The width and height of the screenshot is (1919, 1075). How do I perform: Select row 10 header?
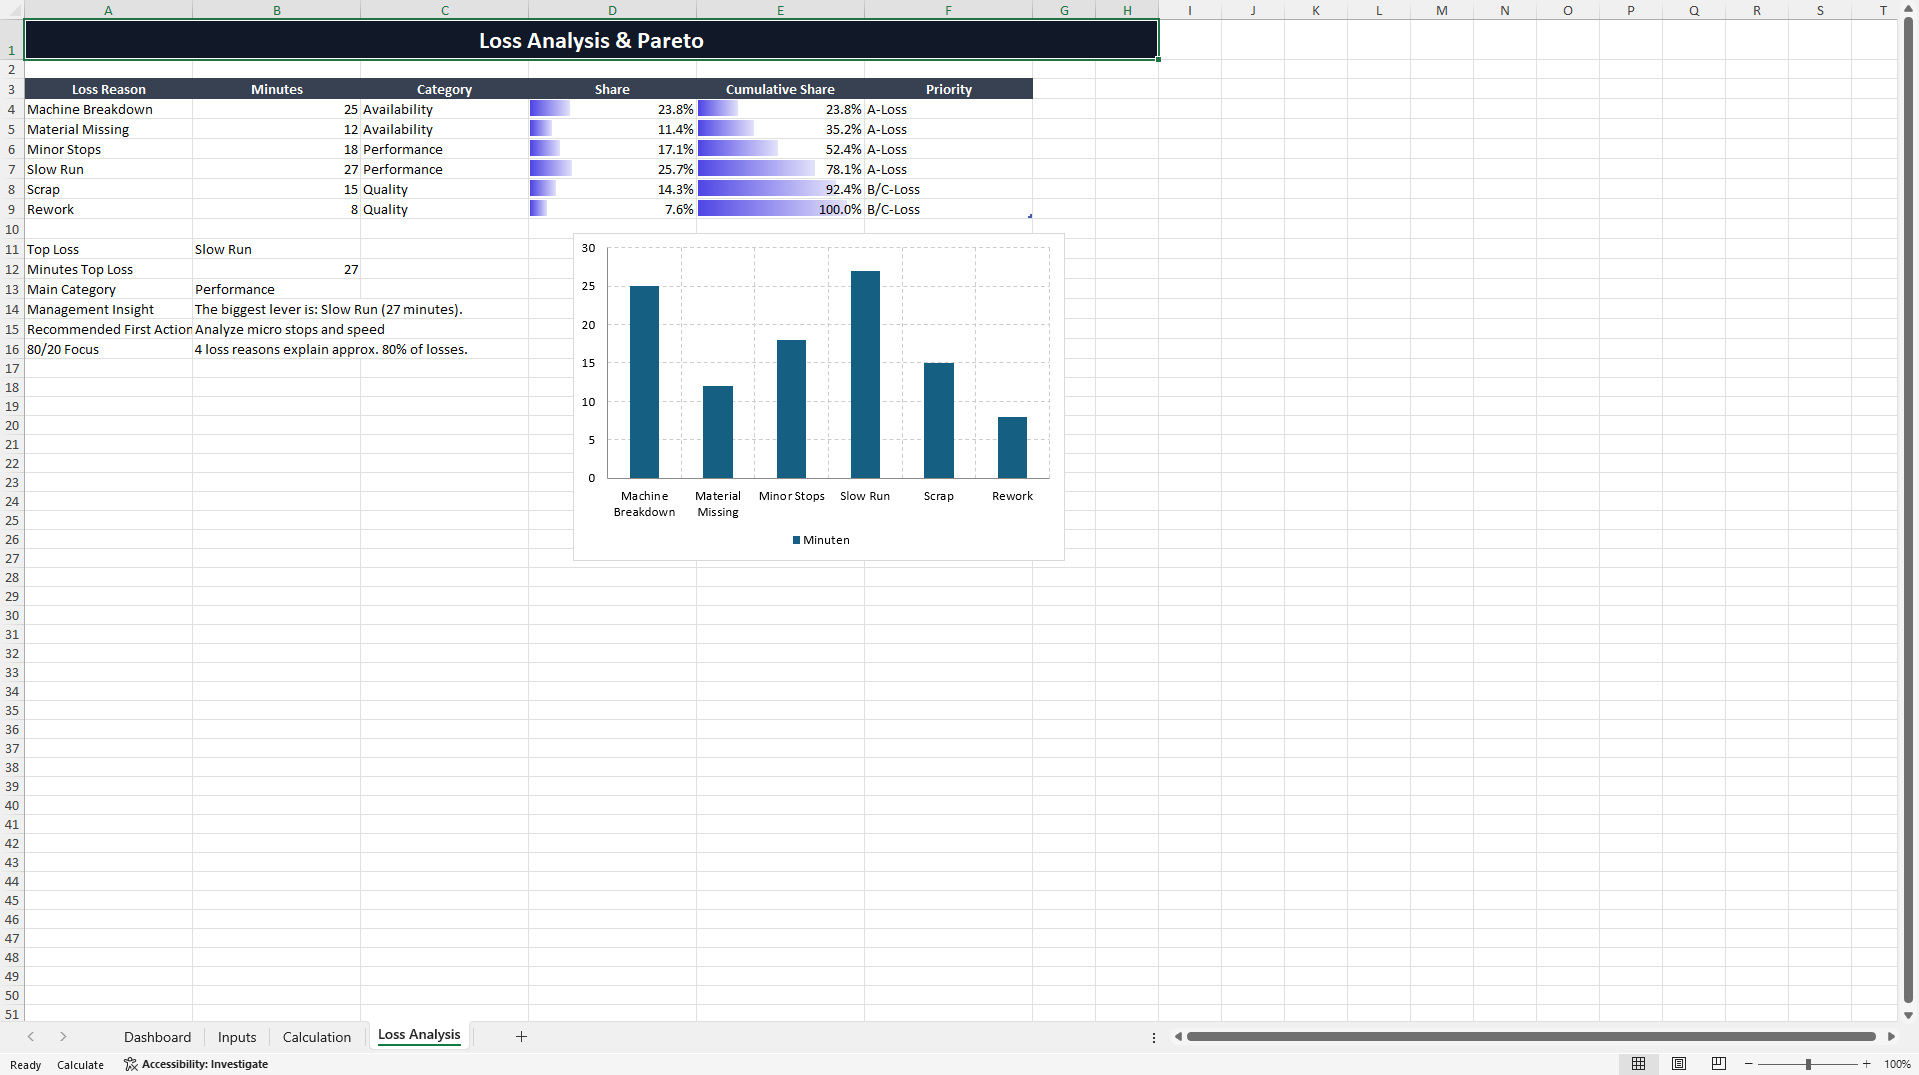point(12,229)
